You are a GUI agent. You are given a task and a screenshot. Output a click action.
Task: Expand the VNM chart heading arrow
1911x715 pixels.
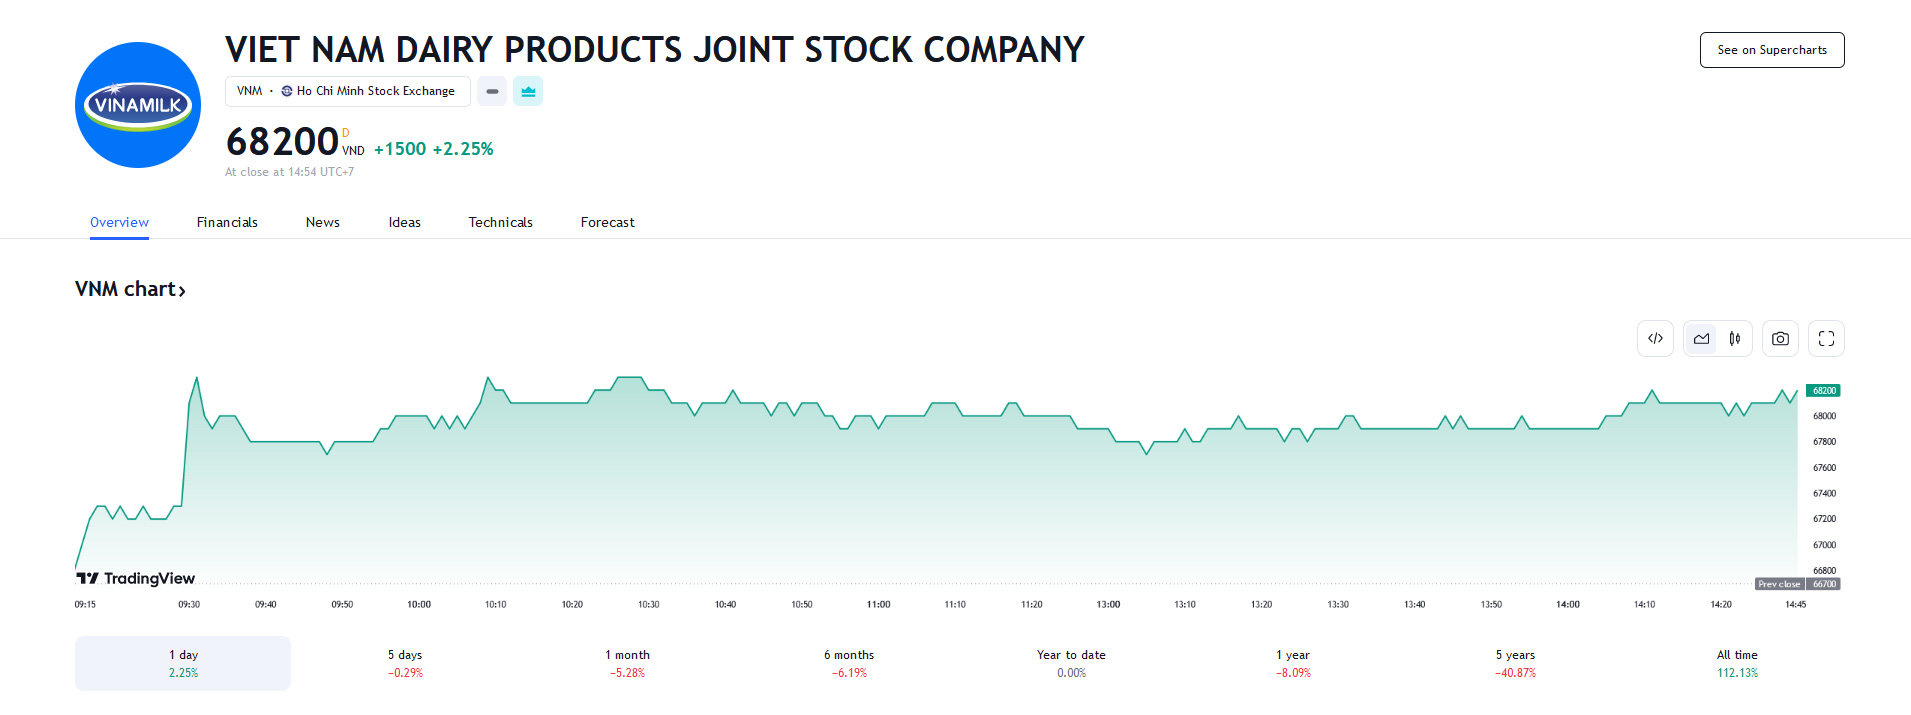pyautogui.click(x=181, y=290)
